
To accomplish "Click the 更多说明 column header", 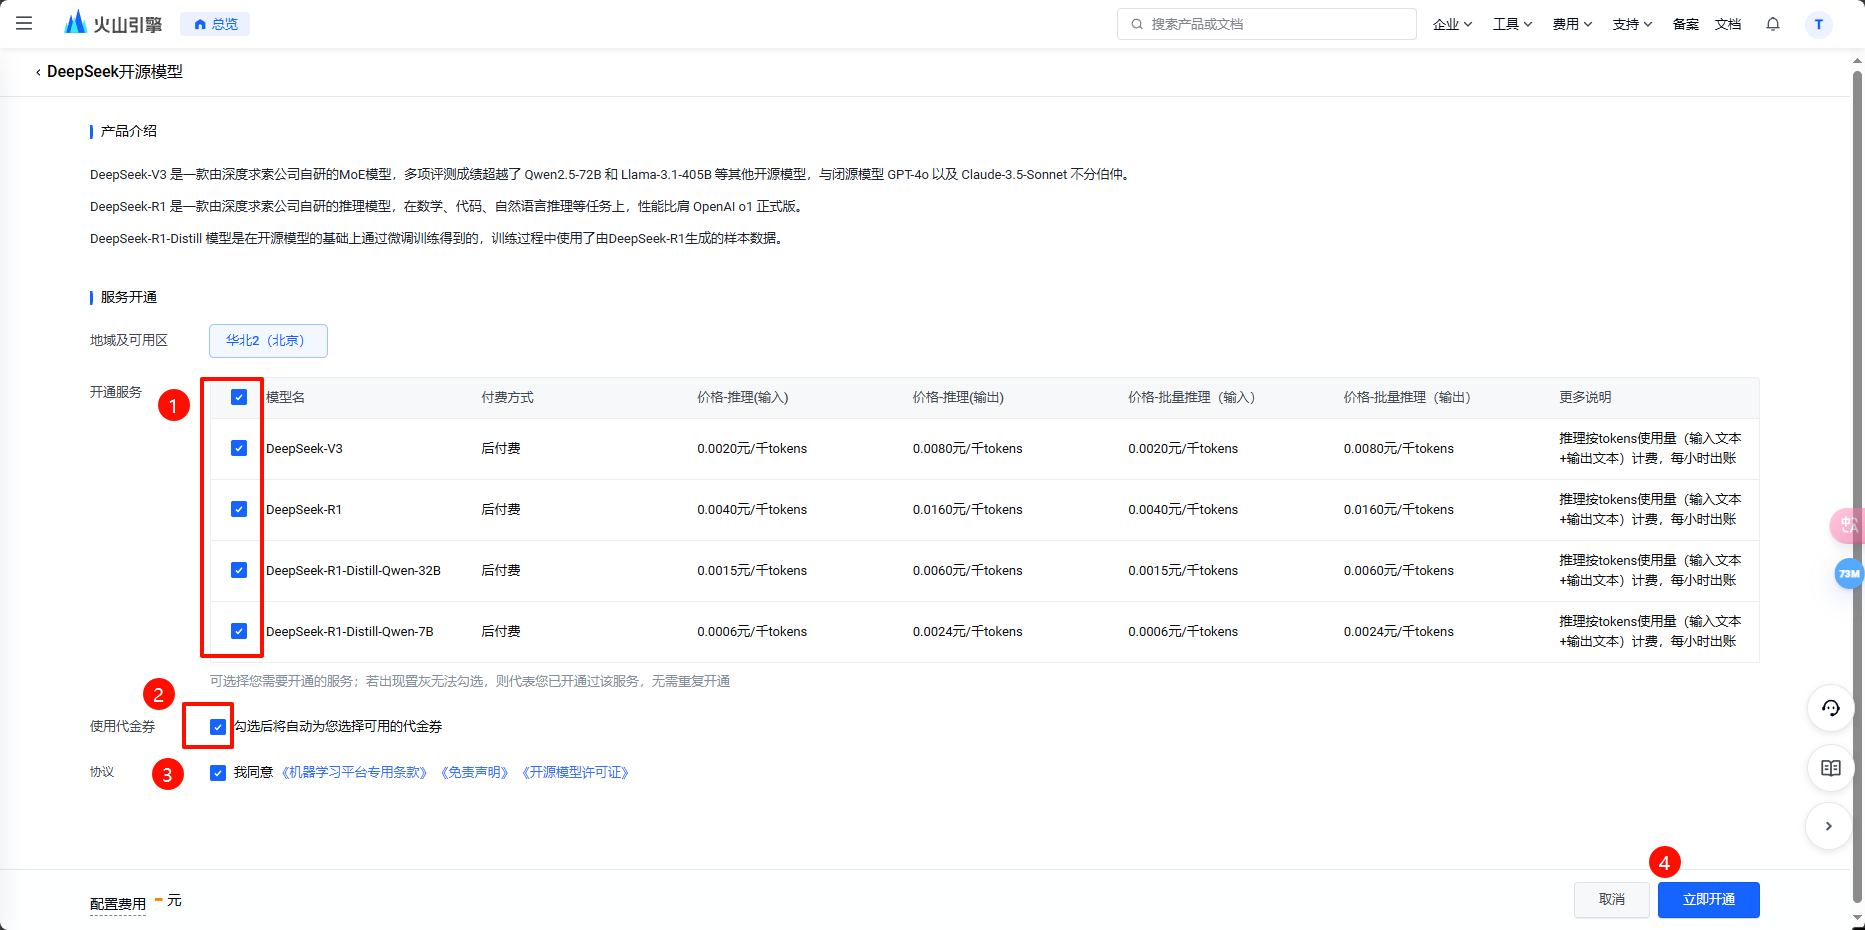I will 1585,397.
